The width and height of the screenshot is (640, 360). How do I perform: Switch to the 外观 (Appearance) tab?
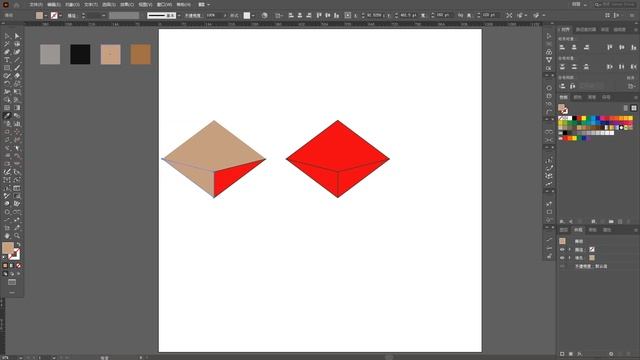coord(578,230)
